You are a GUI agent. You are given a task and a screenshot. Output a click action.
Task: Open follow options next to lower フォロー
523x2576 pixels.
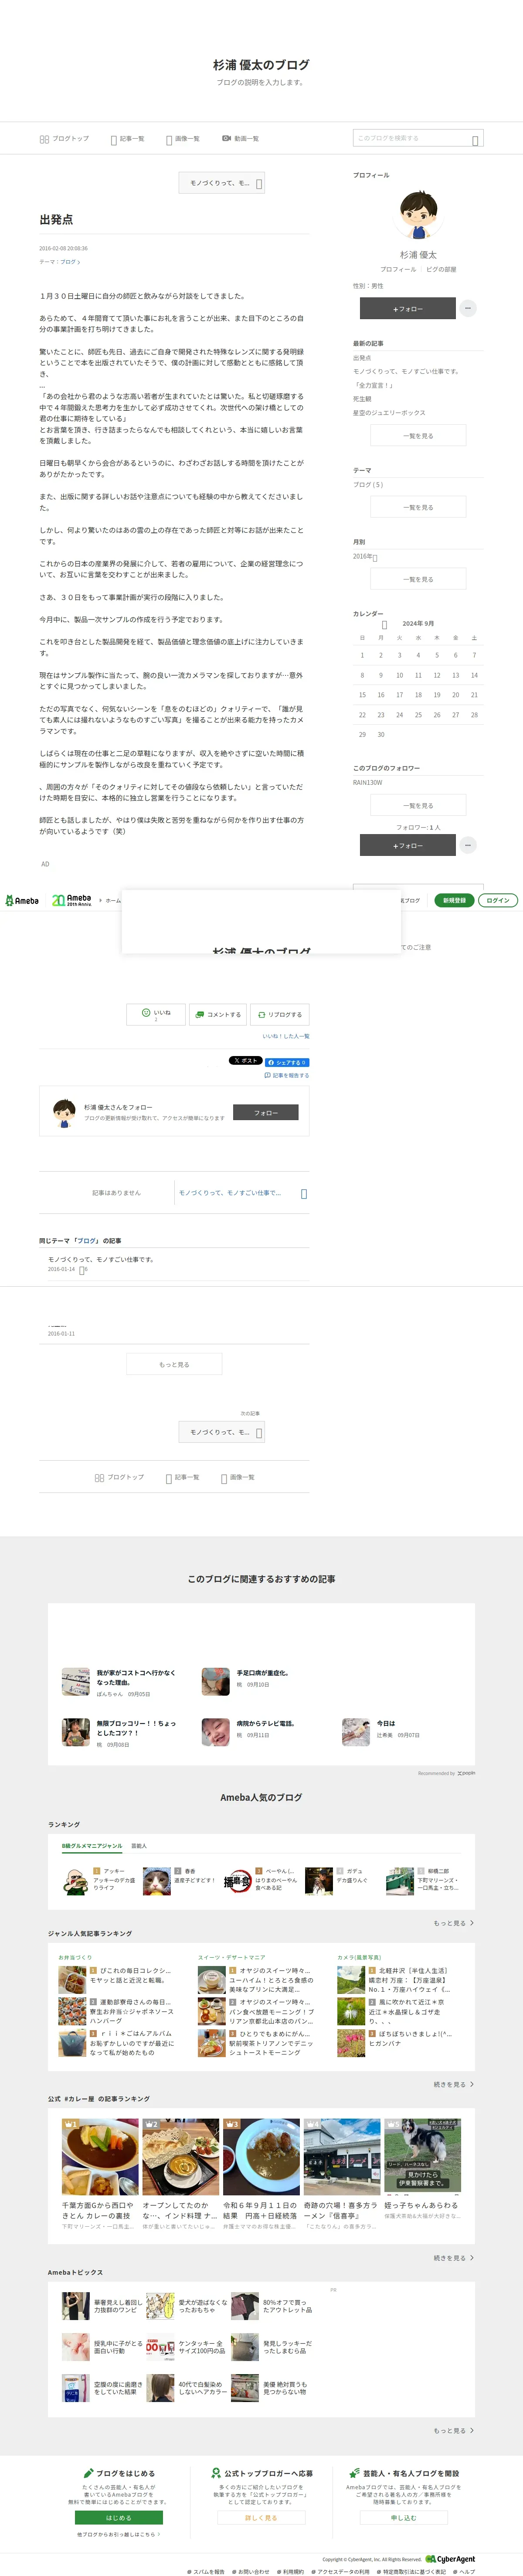pyautogui.click(x=467, y=845)
